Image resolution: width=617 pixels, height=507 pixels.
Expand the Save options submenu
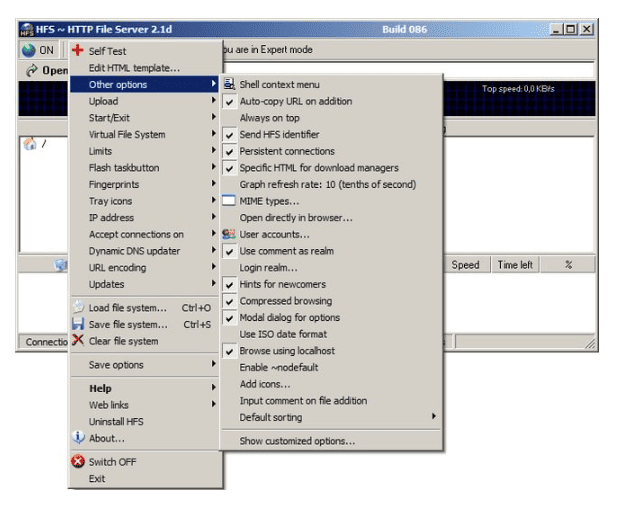point(144,365)
